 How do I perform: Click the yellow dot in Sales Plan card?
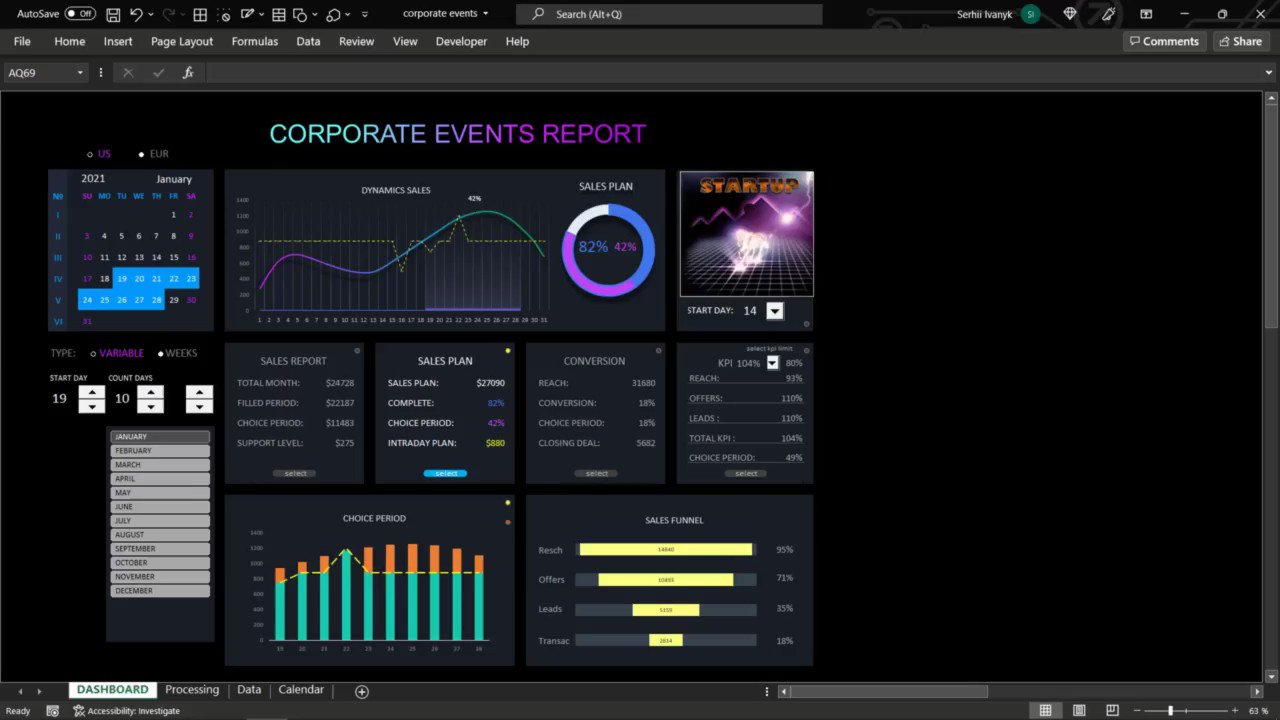(508, 351)
